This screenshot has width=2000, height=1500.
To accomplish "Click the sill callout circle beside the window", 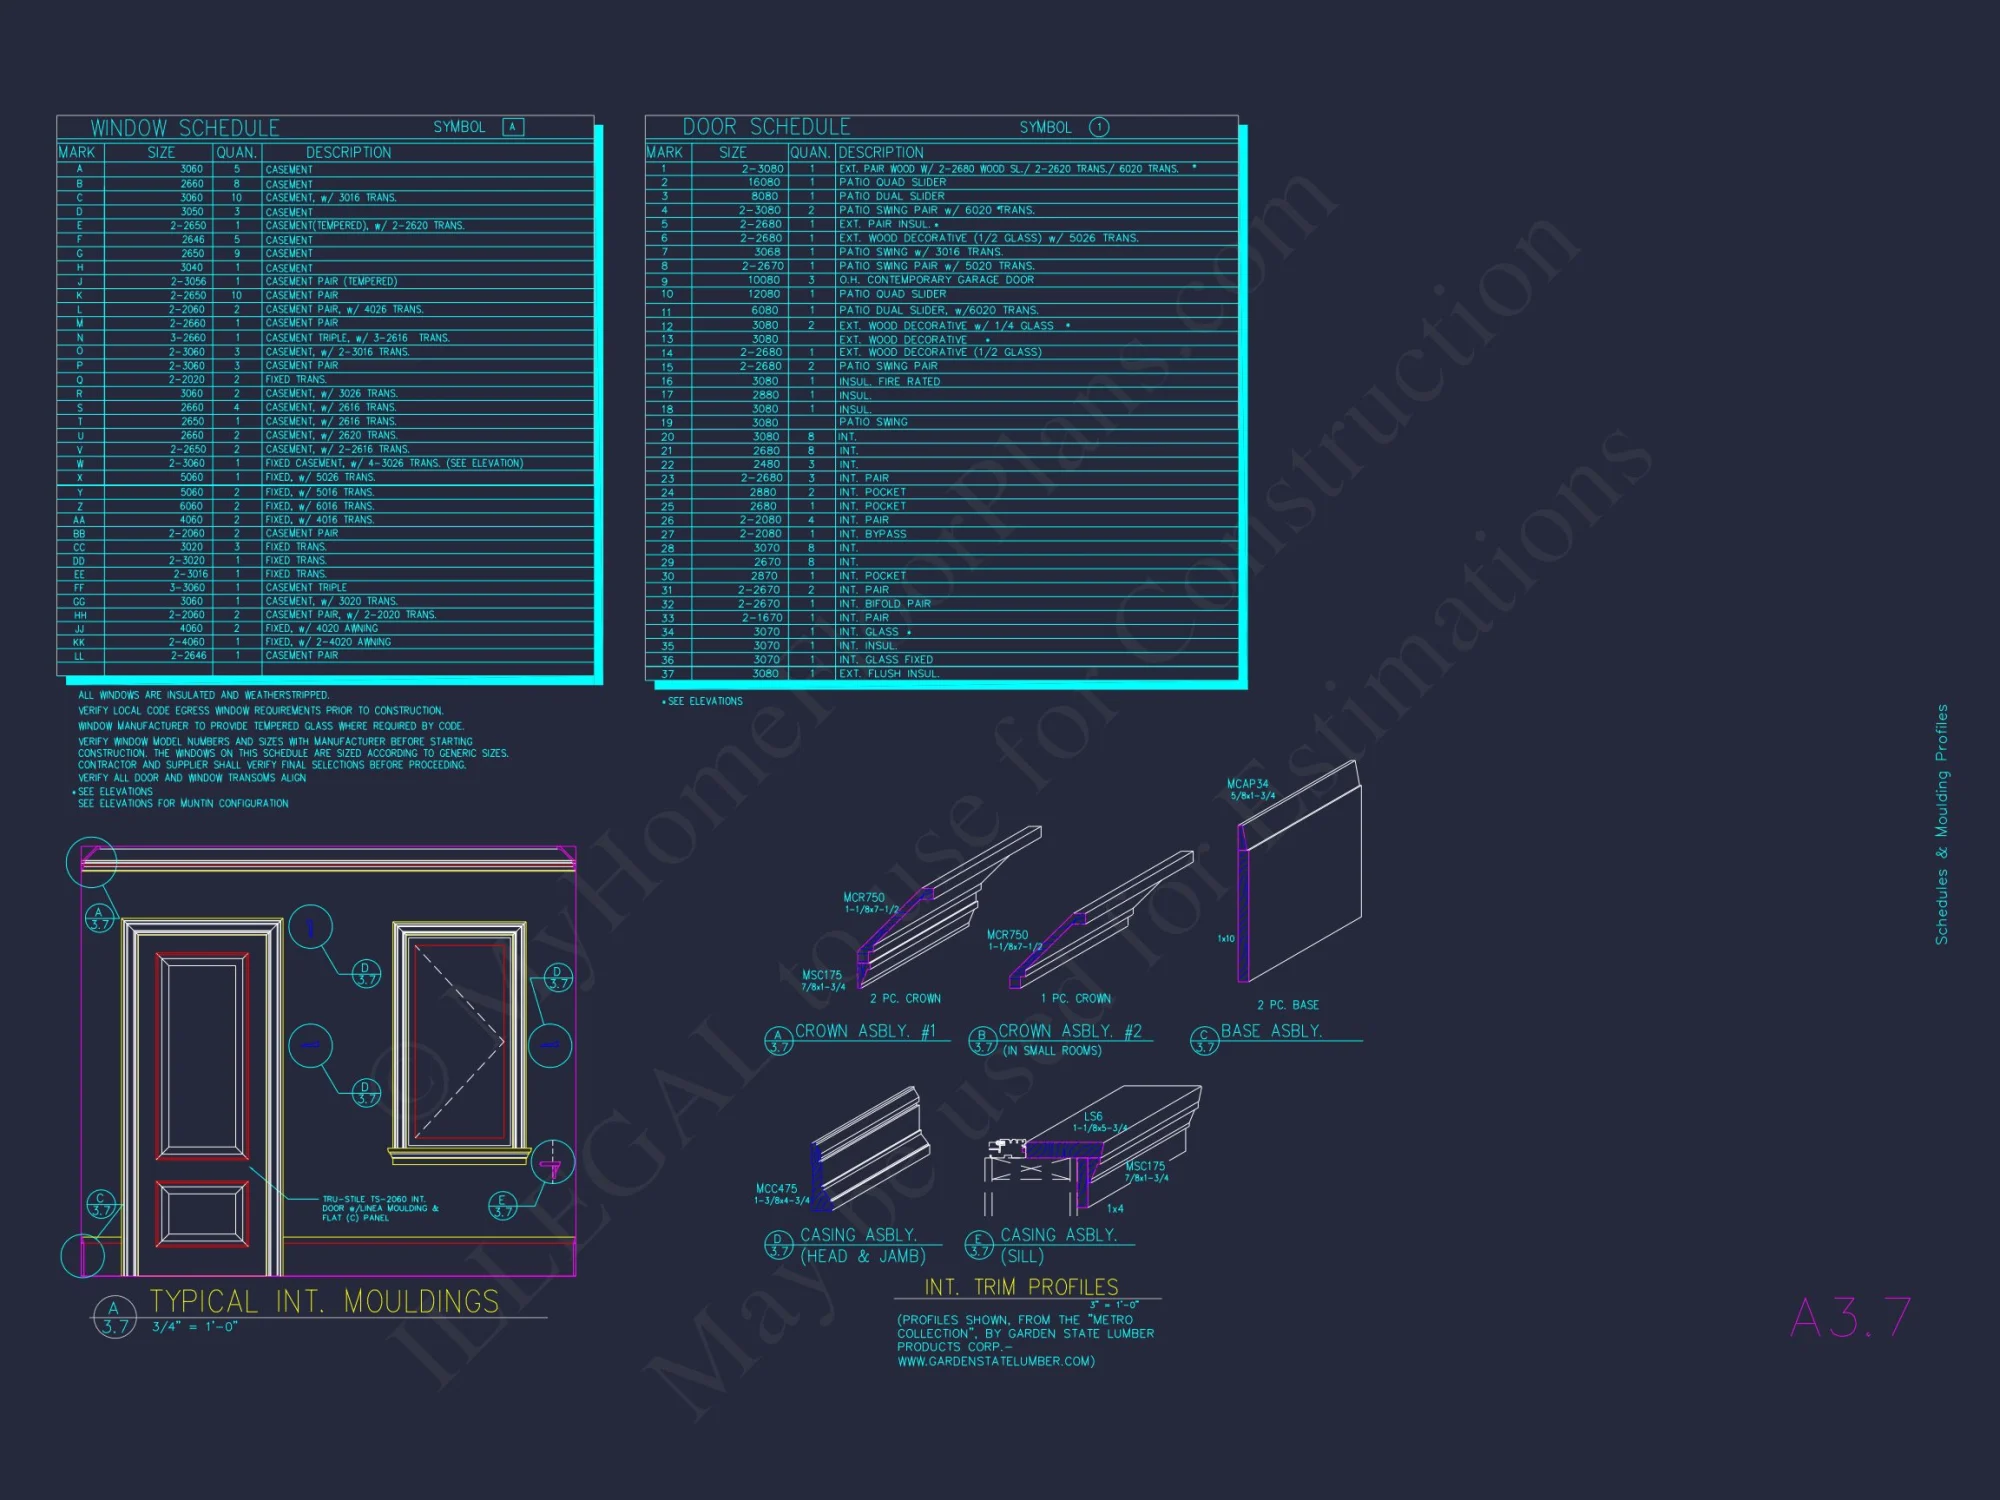I will [551, 1162].
